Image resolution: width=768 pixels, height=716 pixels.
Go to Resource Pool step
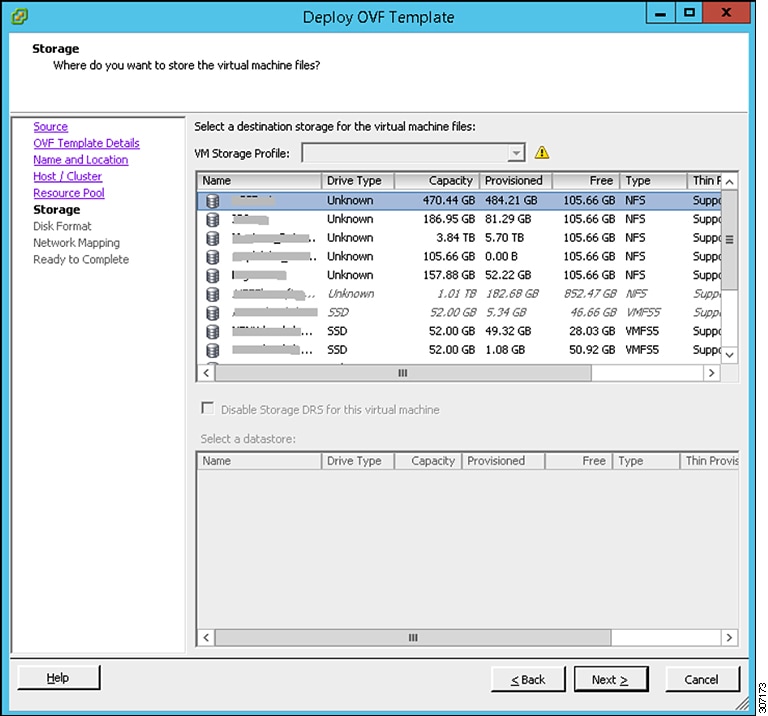(x=69, y=193)
